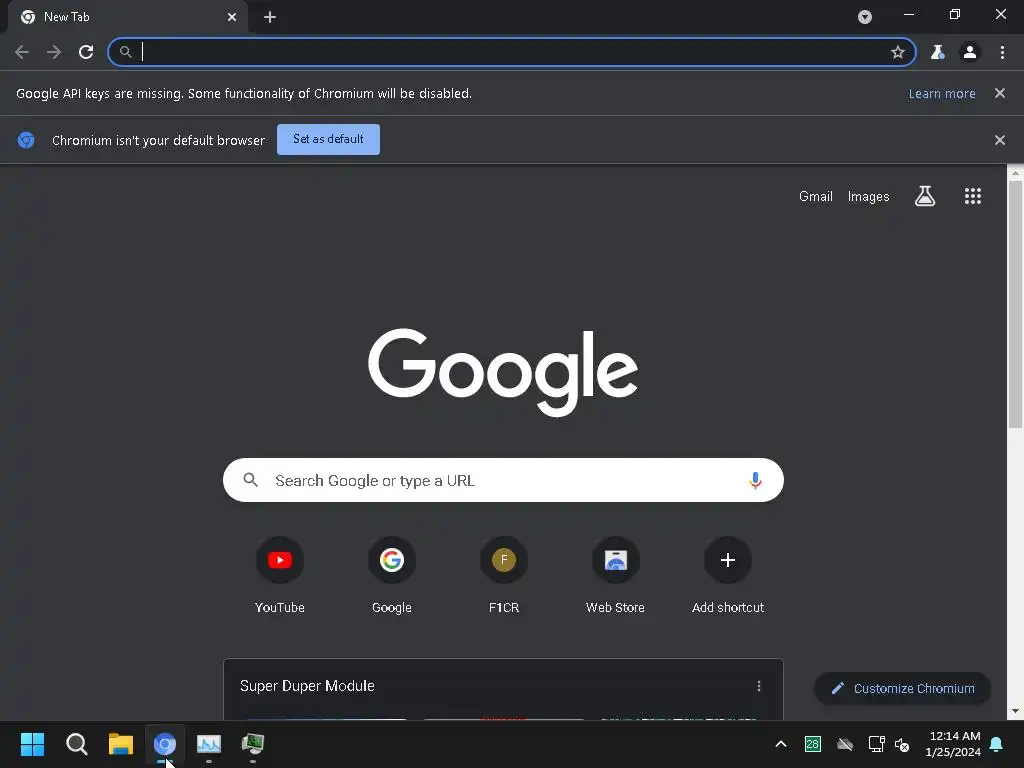Screen dimensions: 1024x768
Task: Open the tab search dropdown arrow
Action: pos(865,17)
